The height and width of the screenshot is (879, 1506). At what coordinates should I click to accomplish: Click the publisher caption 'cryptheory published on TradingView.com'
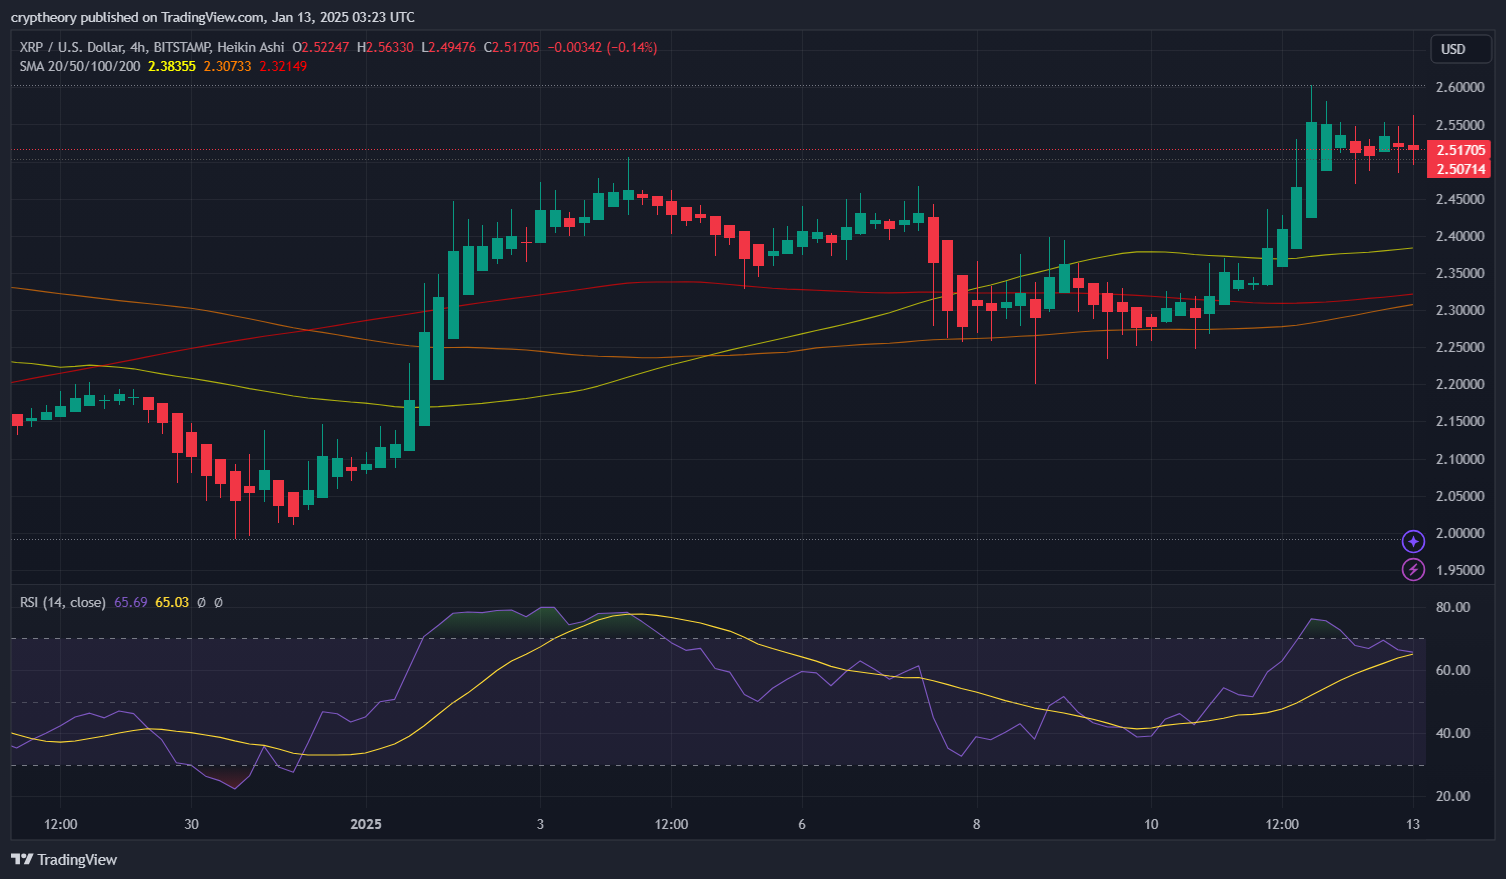tap(137, 17)
